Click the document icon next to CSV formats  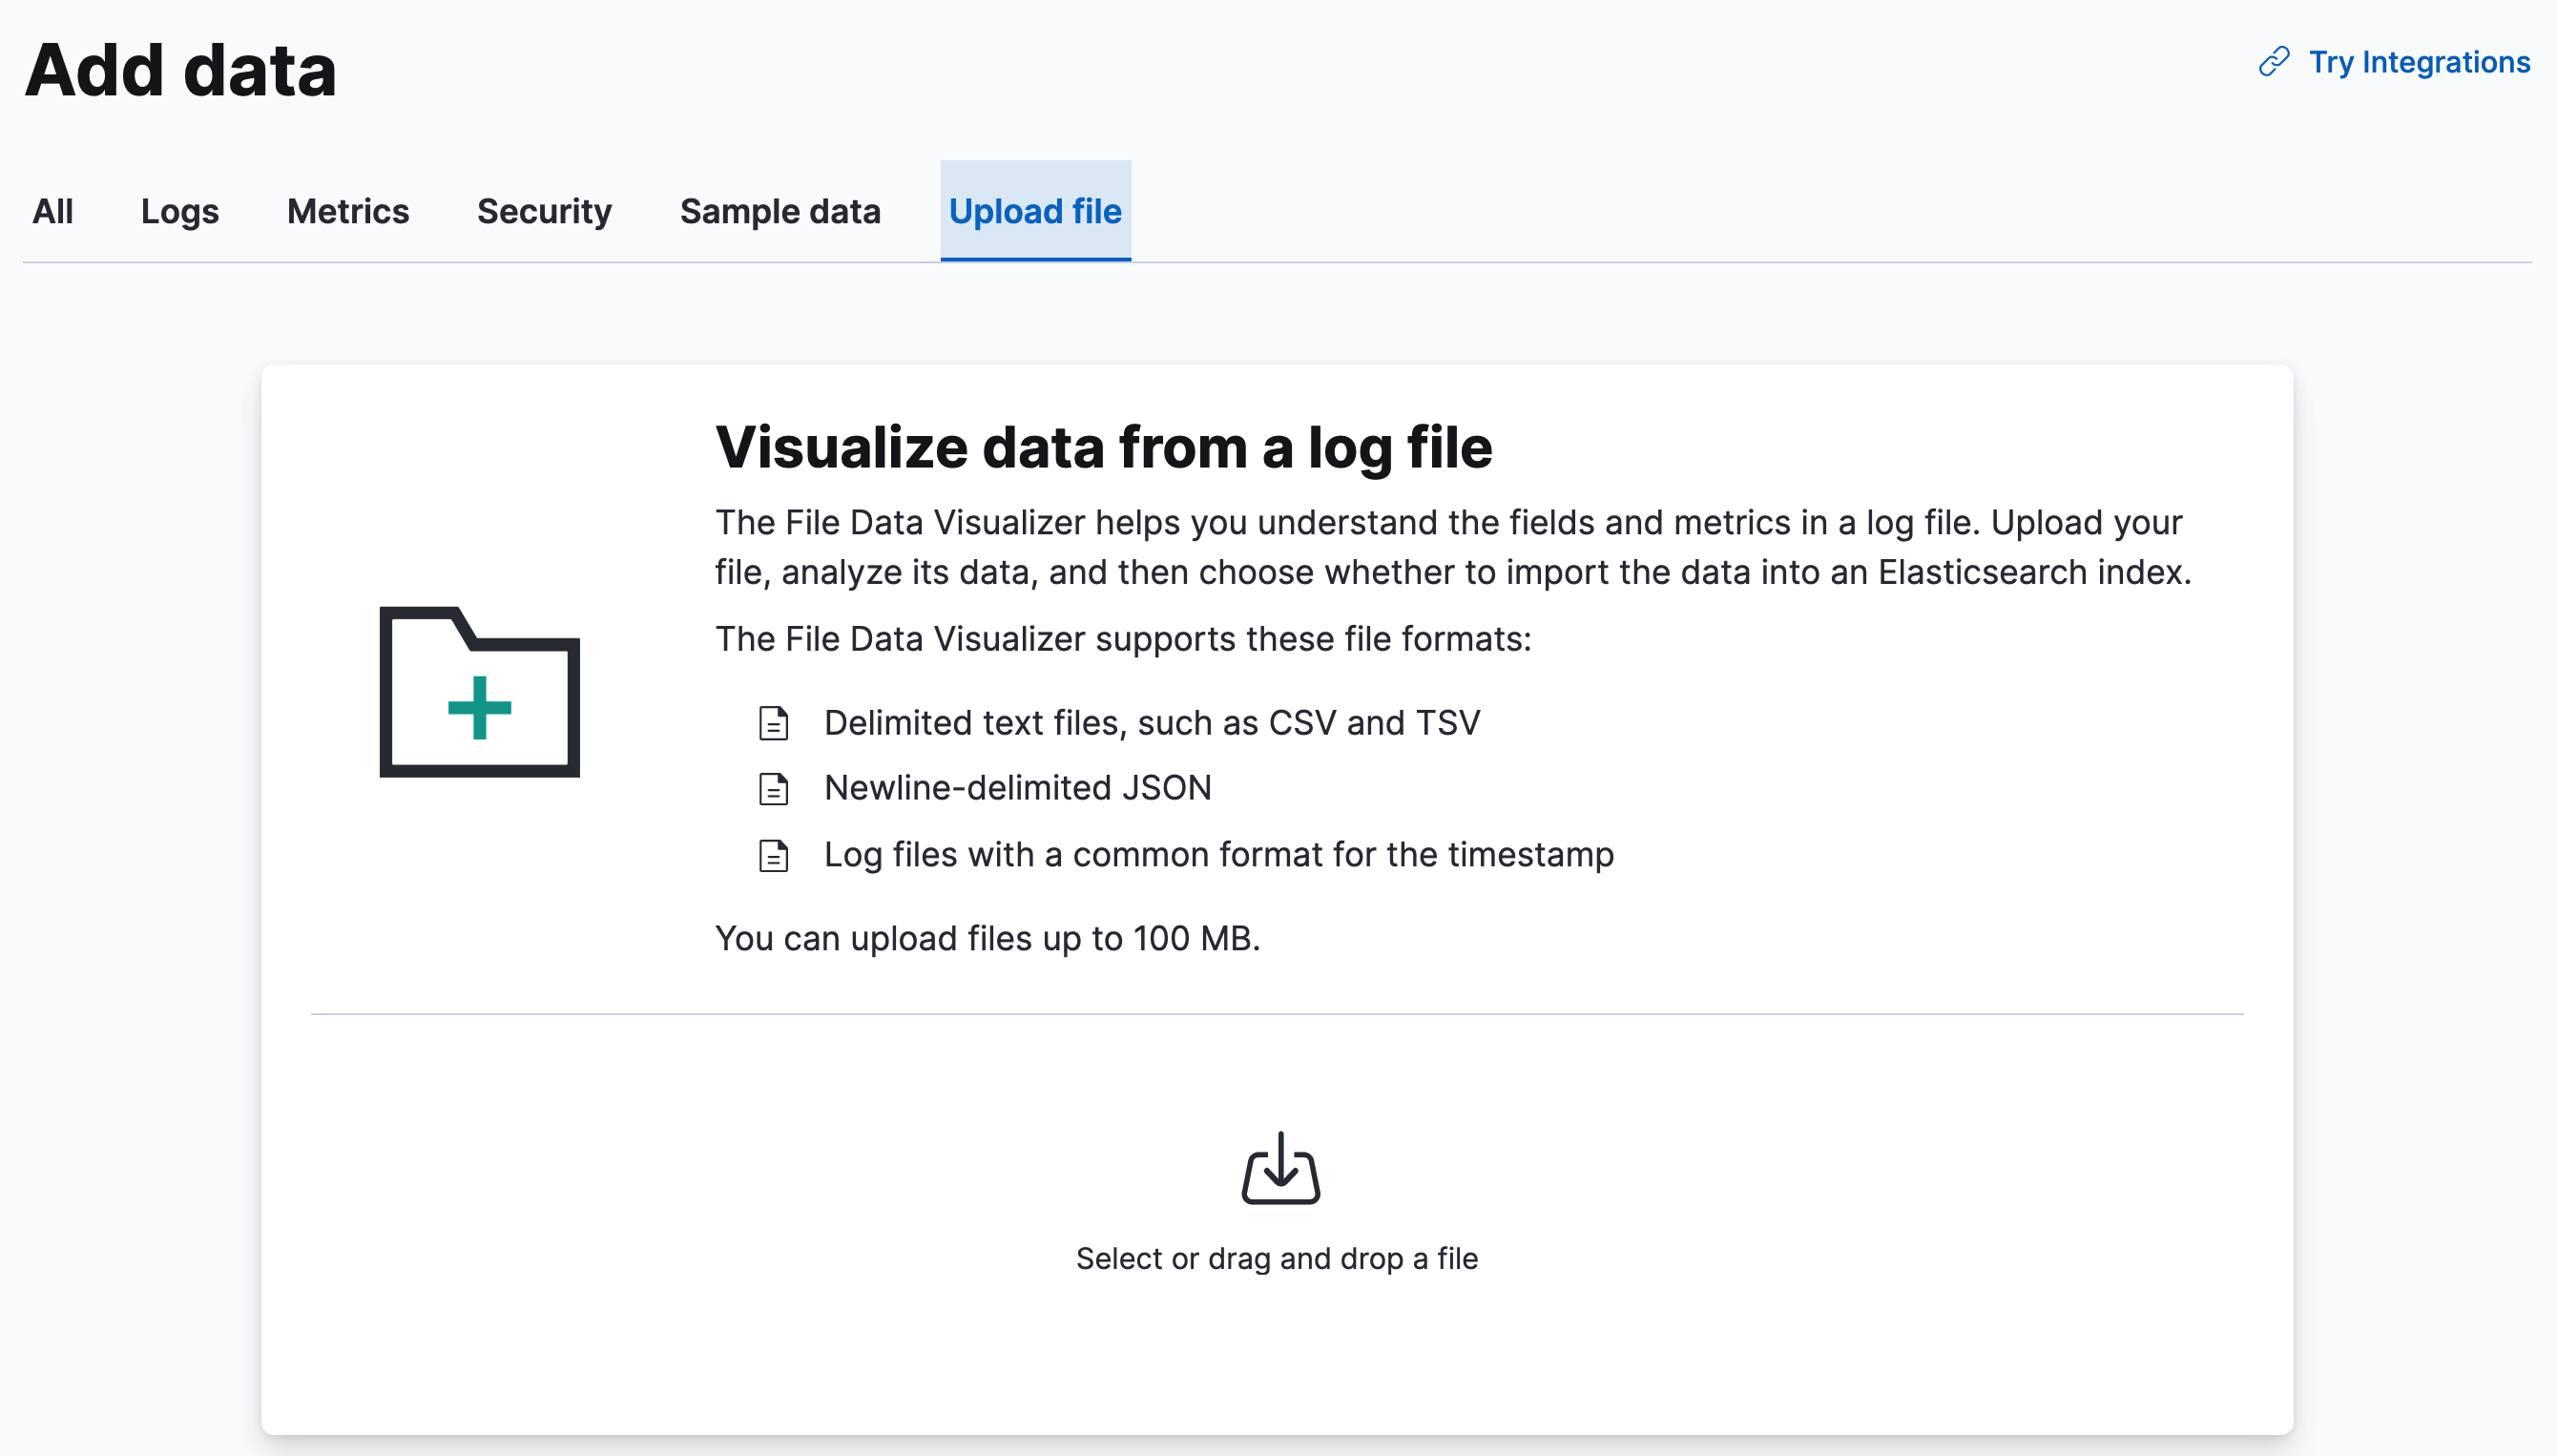(x=773, y=722)
